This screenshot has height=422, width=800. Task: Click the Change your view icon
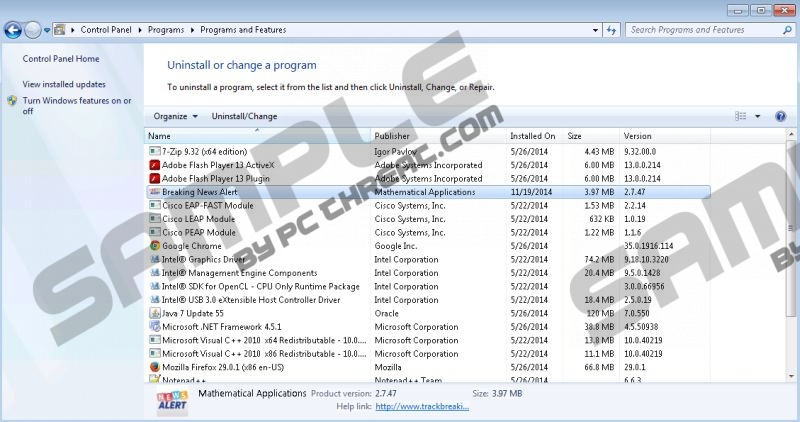(741, 117)
